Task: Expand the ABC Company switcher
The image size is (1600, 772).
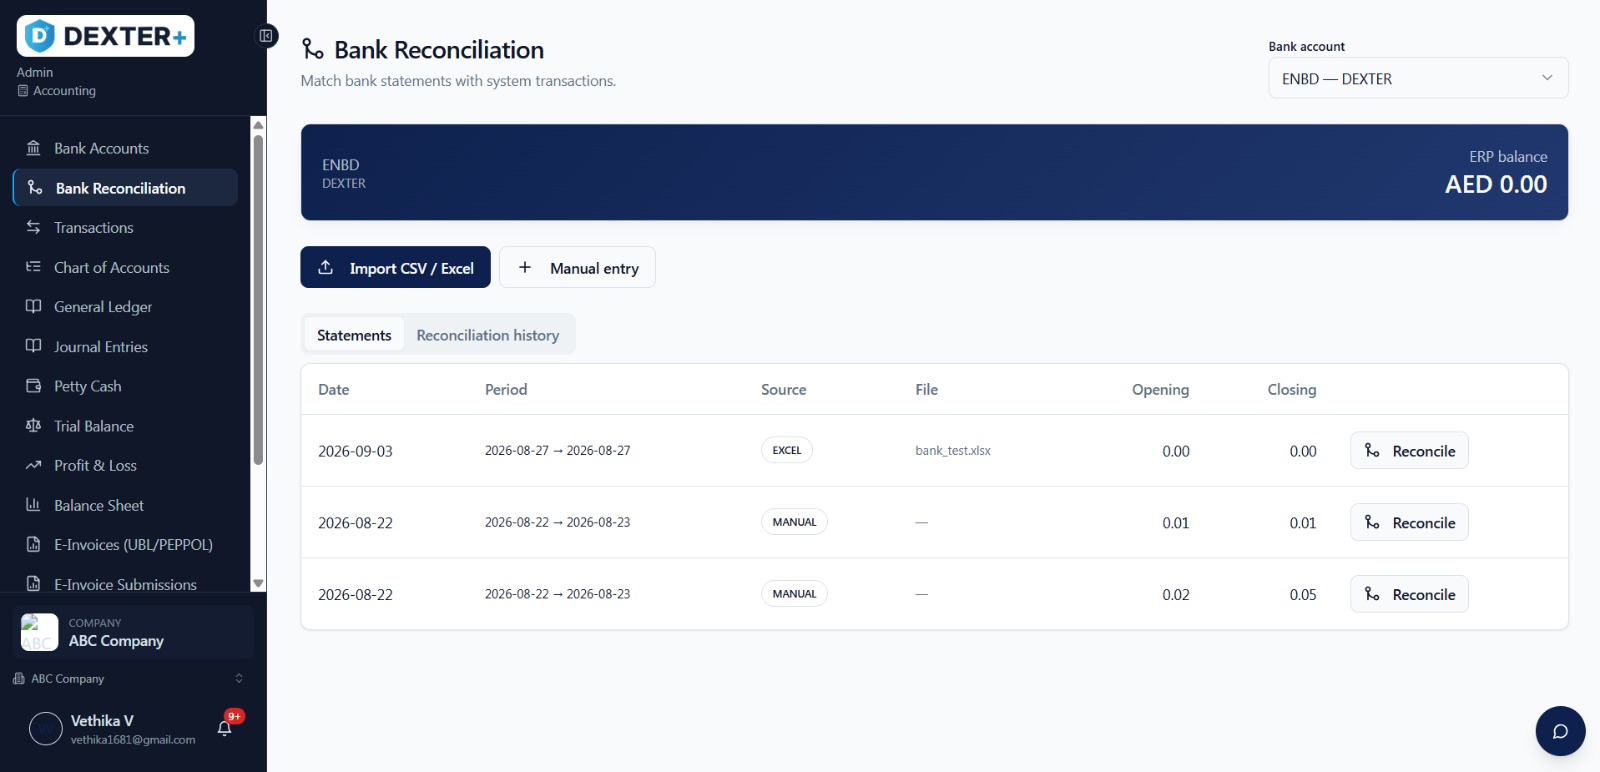Action: (x=128, y=678)
